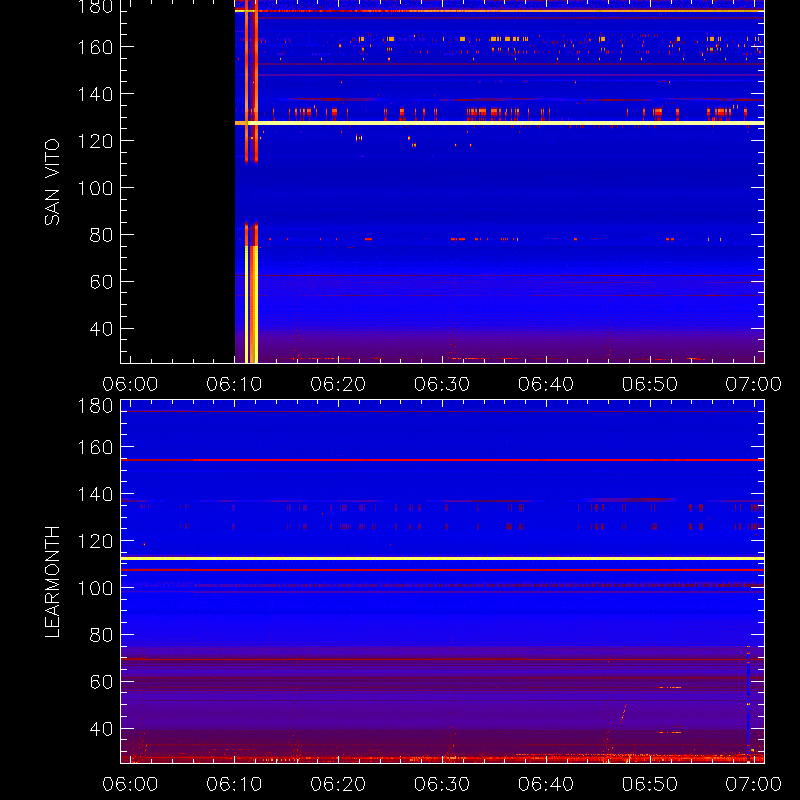
Task: Click 06:30 time label under Learmonth plot
Action: (442, 784)
